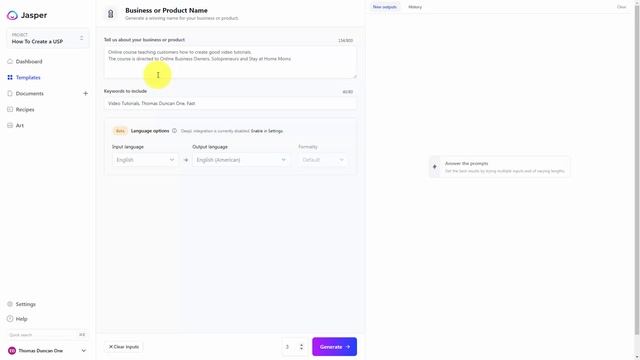Expand the Thomas Duncan One account menu
This screenshot has height=360, width=640.
pos(47,351)
